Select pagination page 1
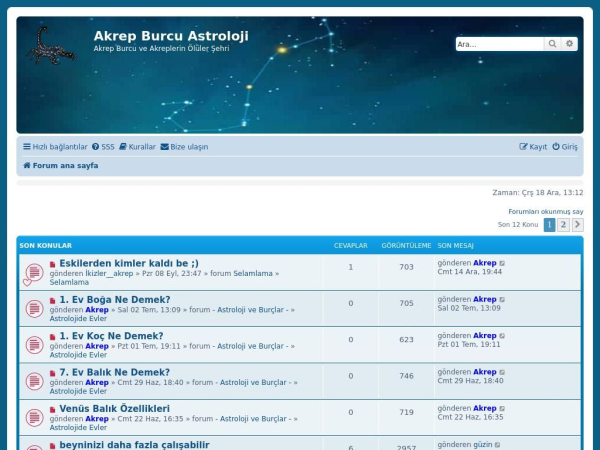 (x=549, y=225)
